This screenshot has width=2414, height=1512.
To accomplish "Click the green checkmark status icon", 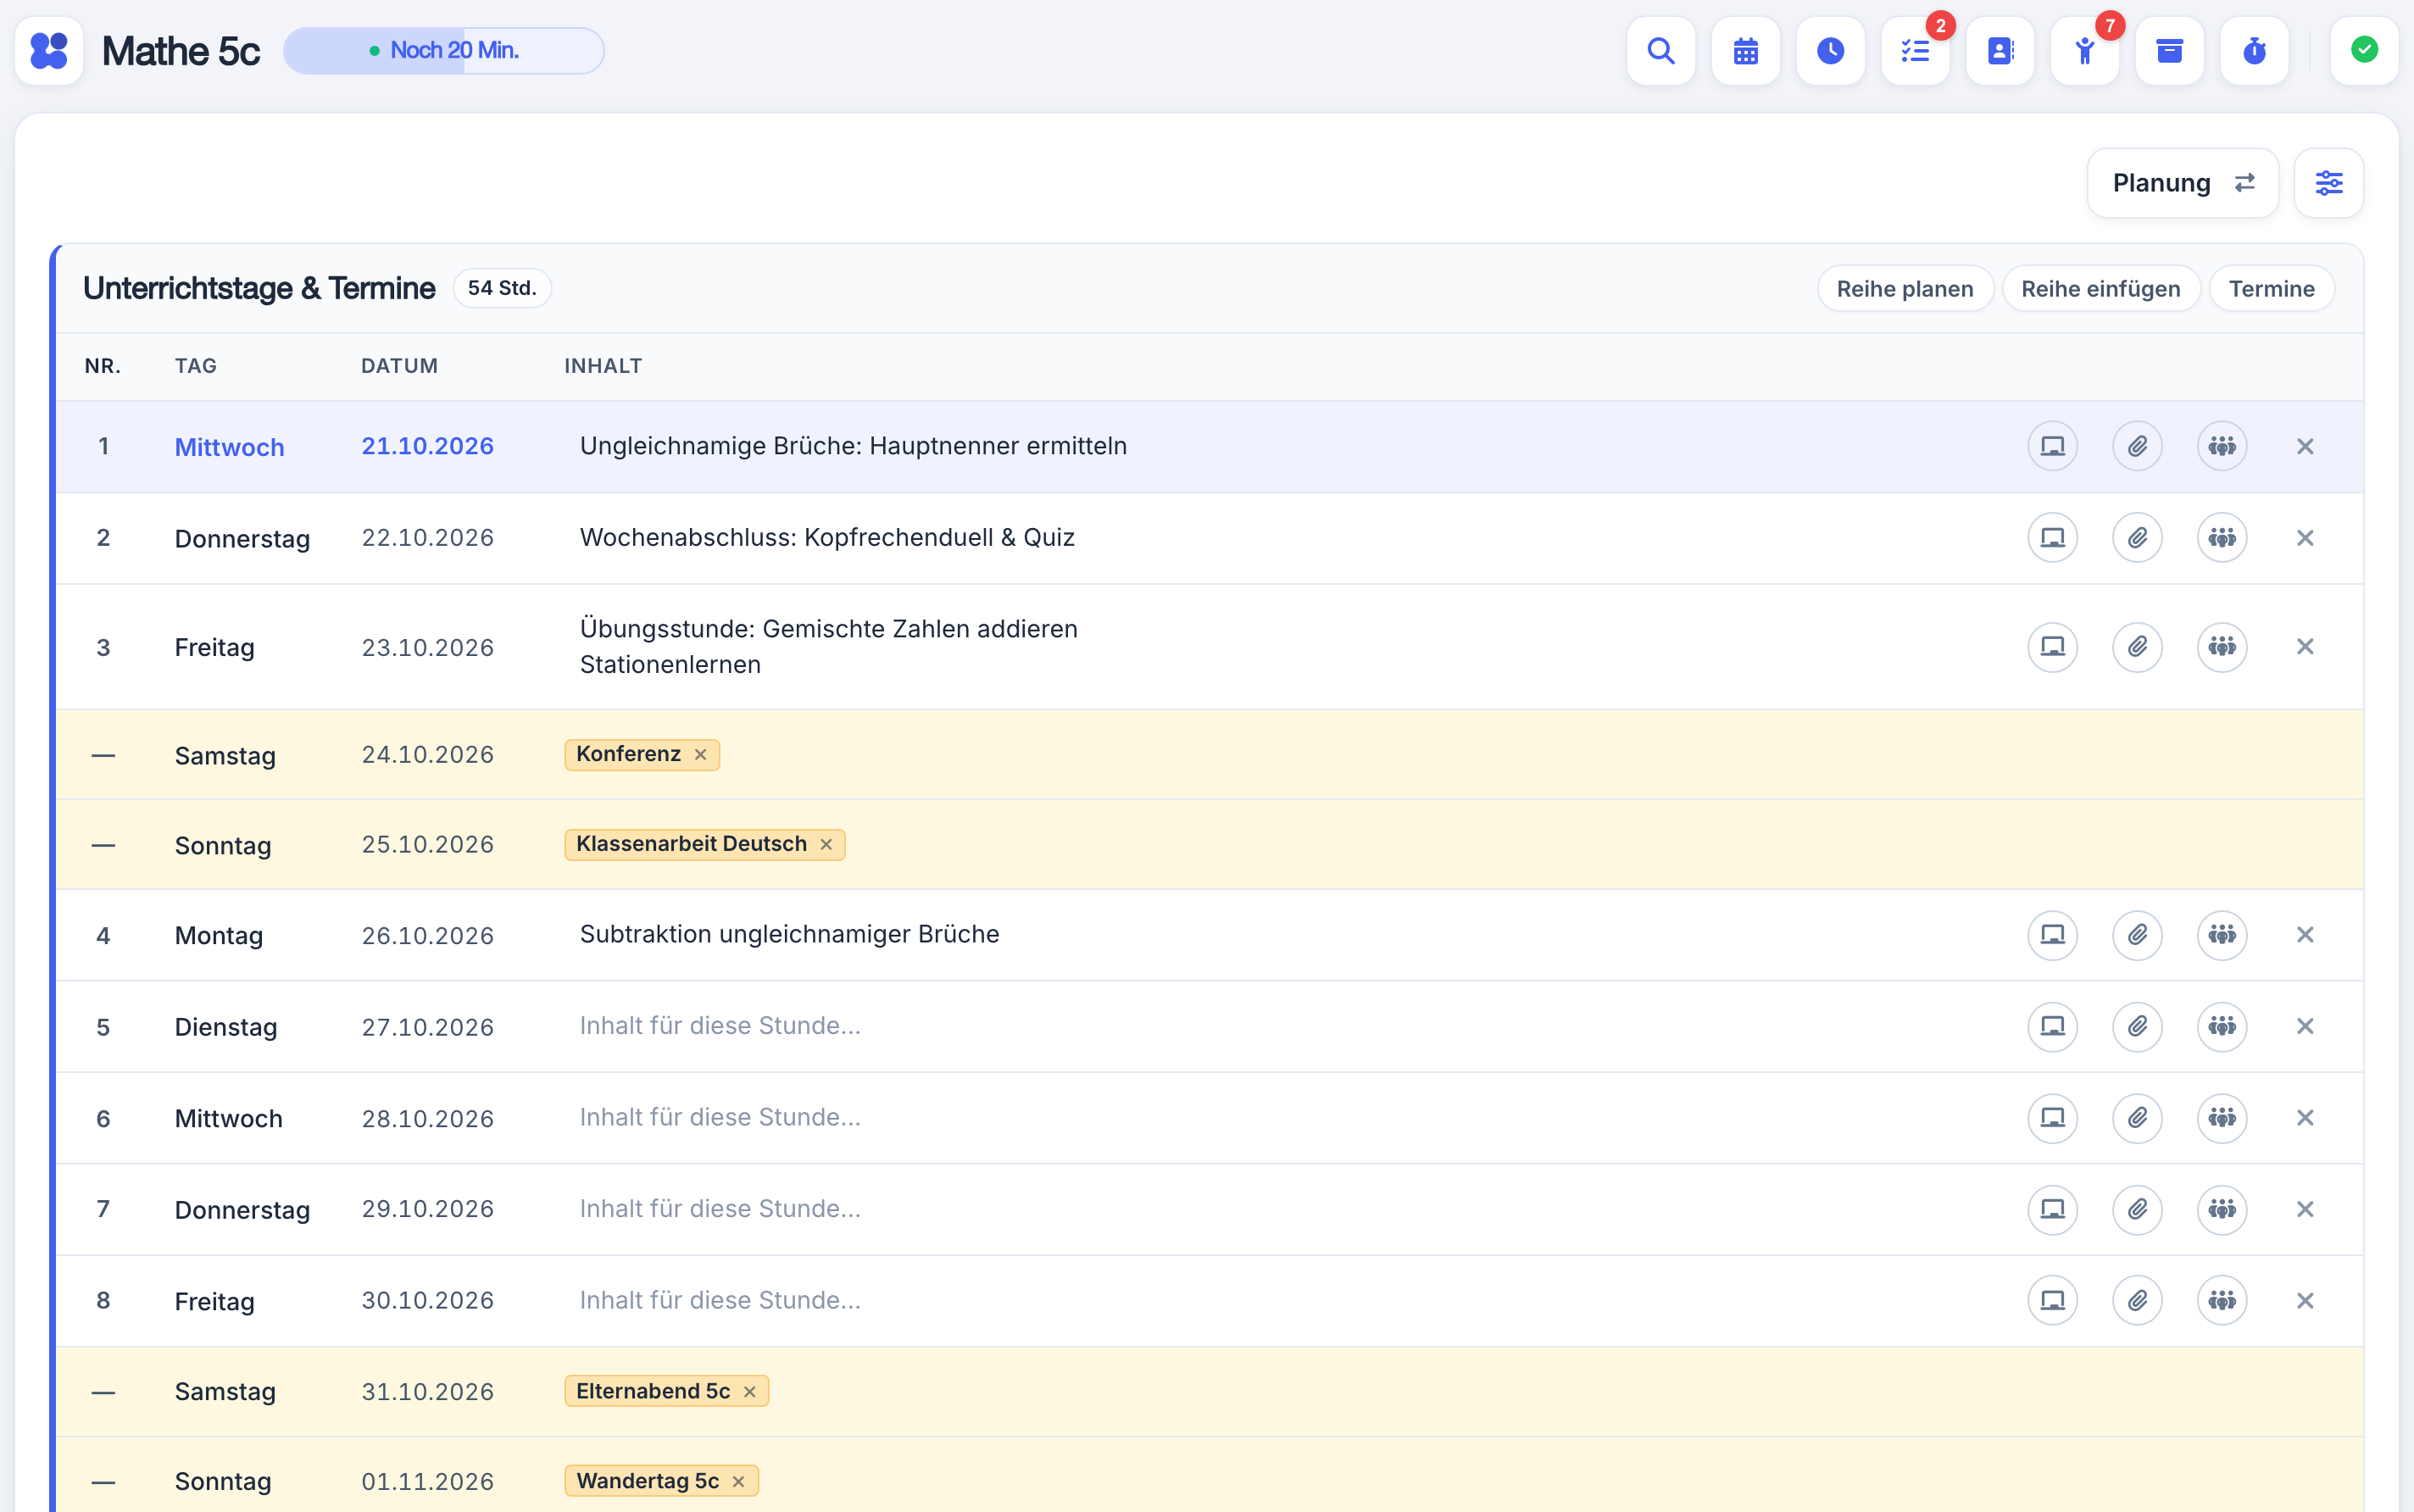I will [x=2364, y=51].
